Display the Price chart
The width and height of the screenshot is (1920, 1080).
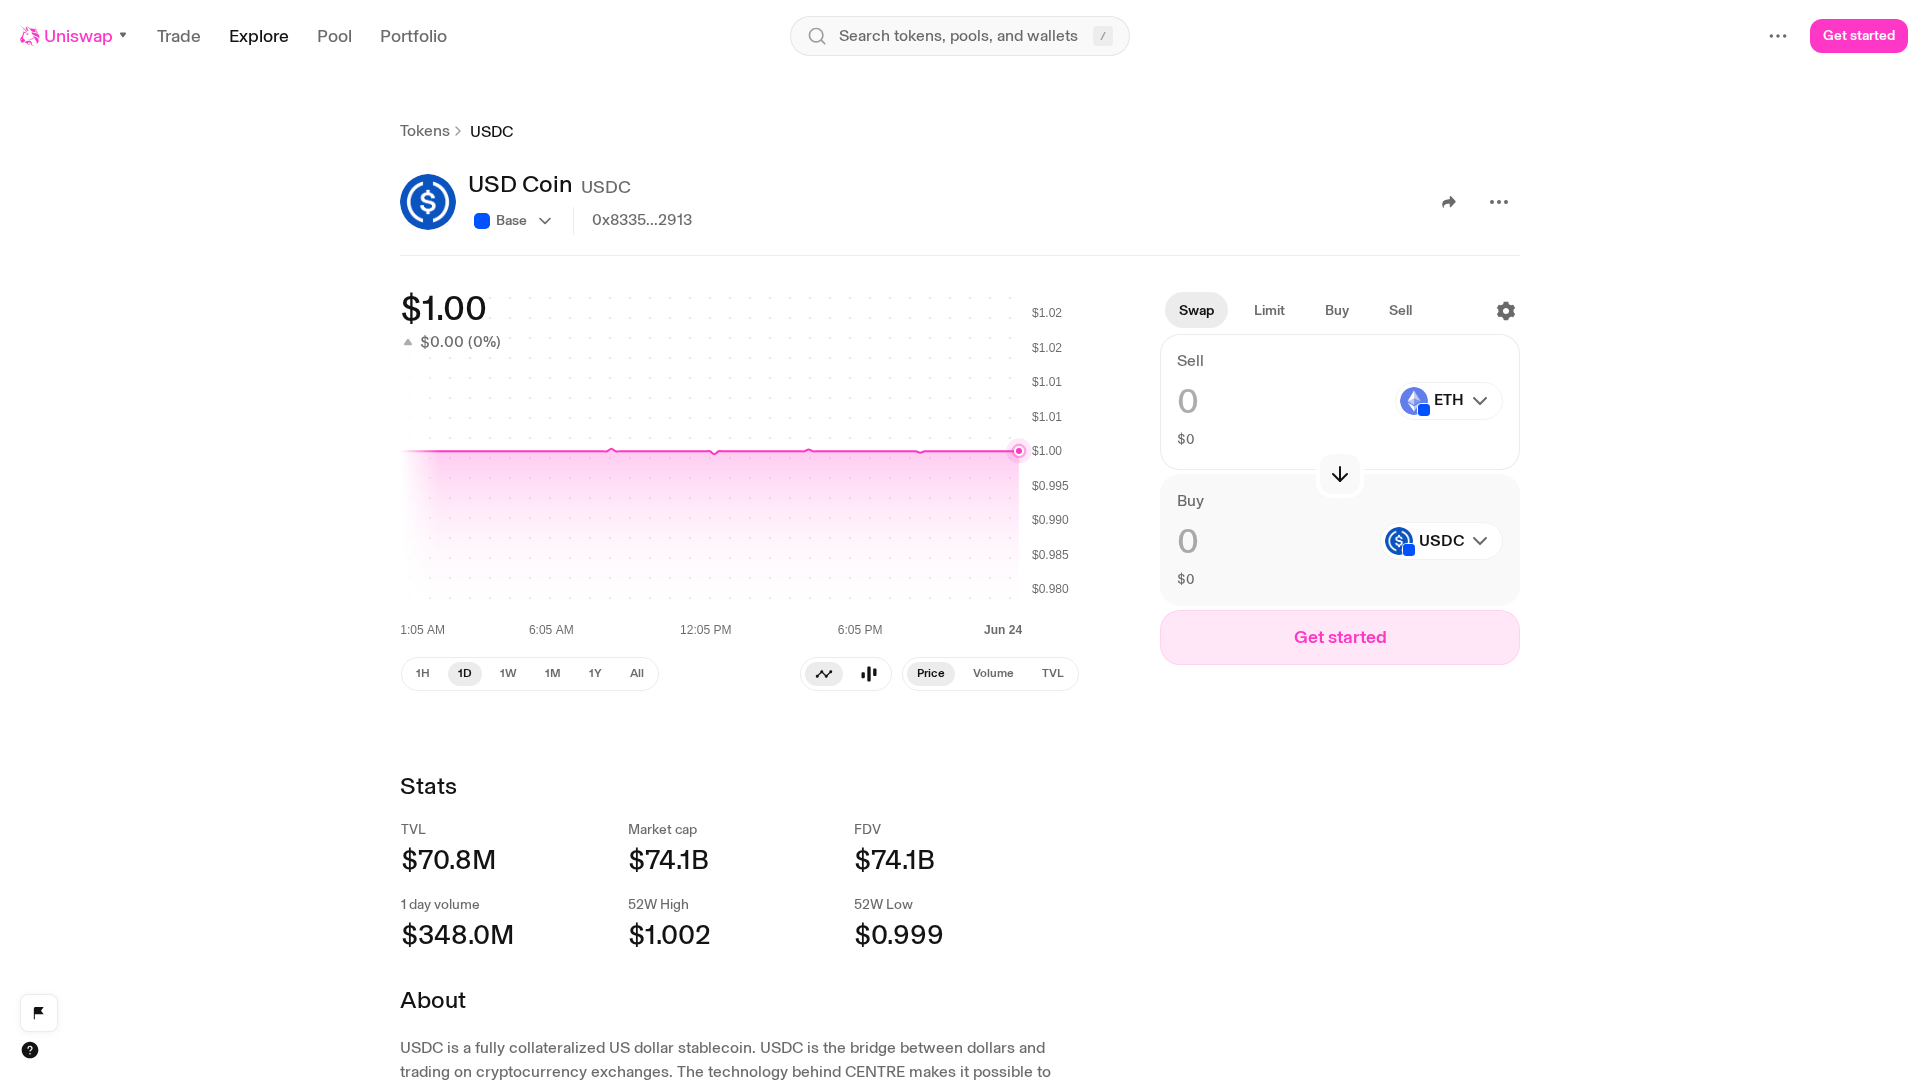(x=931, y=674)
